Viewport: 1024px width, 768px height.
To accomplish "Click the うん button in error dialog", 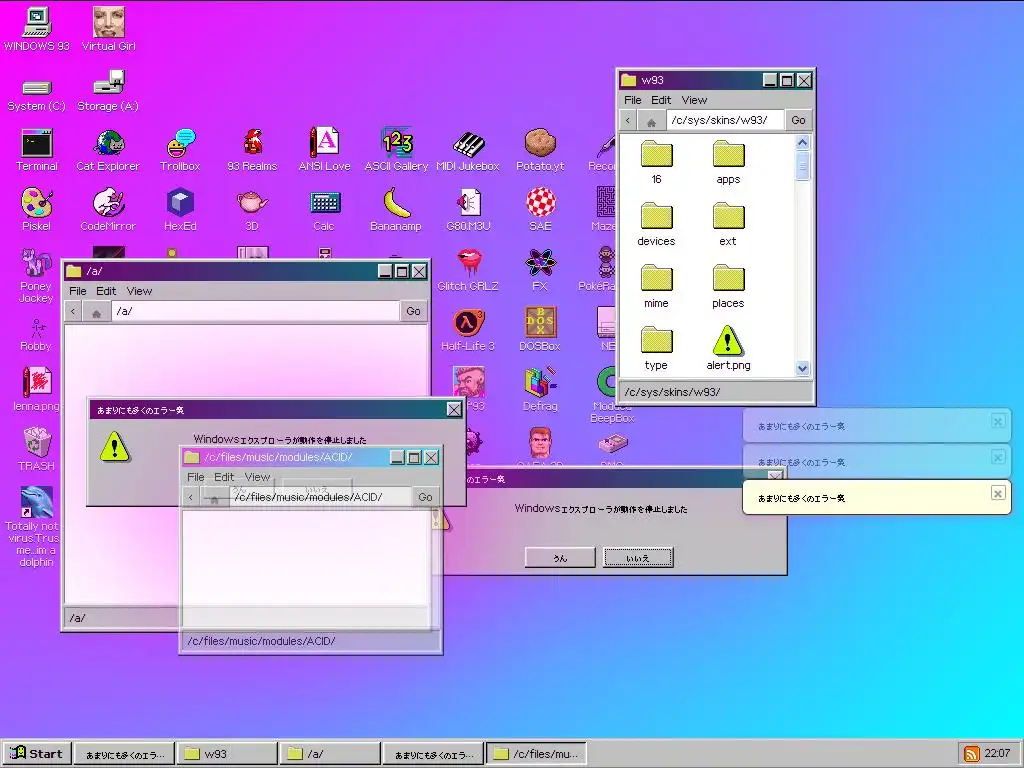I will pyautogui.click(x=560, y=558).
